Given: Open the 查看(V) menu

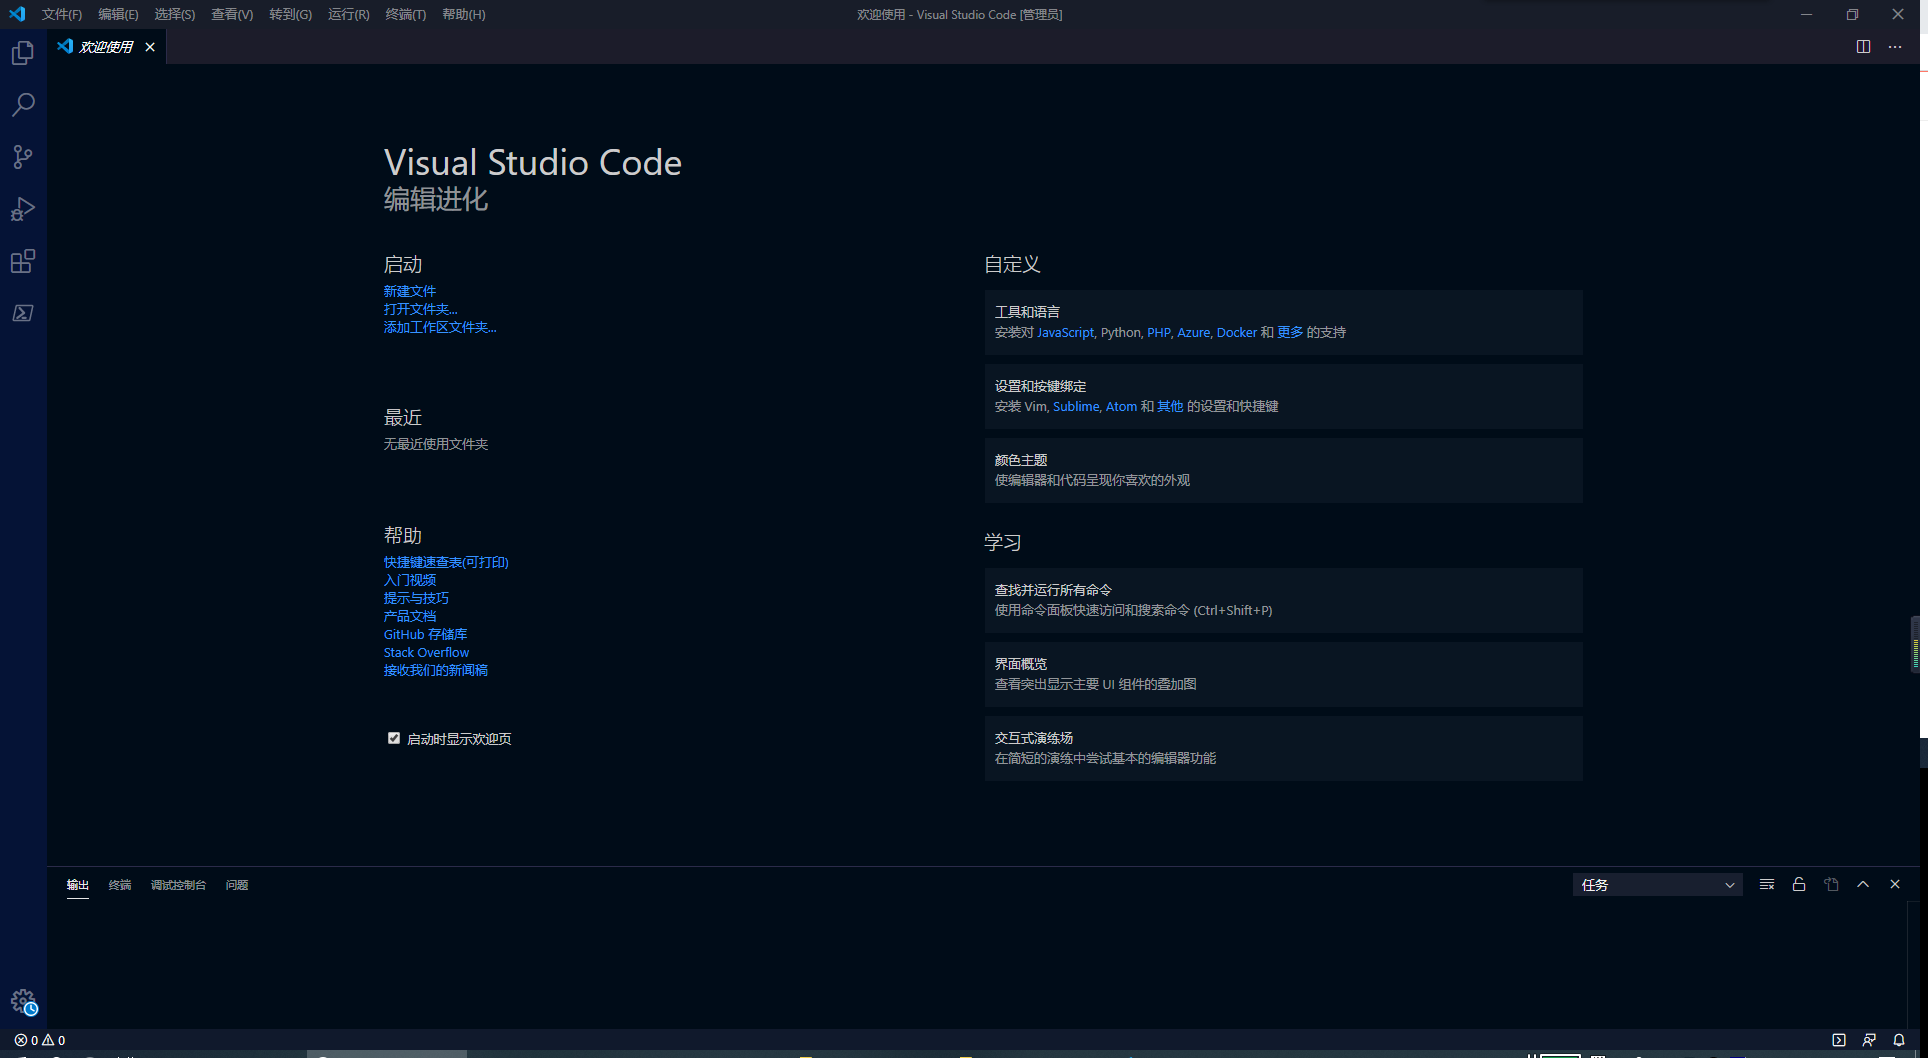Looking at the screenshot, I should pyautogui.click(x=232, y=14).
